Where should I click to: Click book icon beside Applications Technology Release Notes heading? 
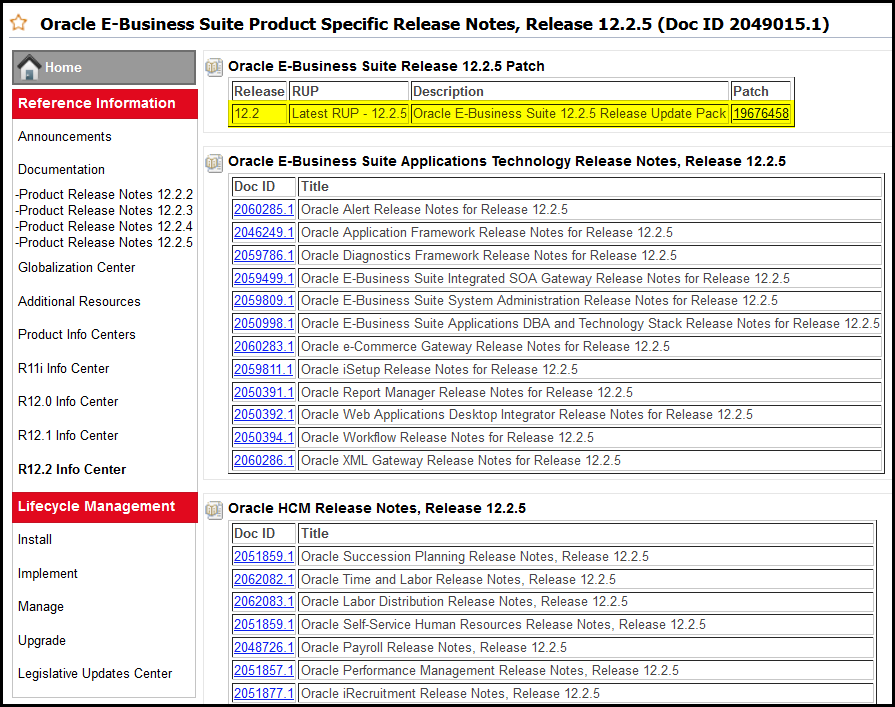214,163
